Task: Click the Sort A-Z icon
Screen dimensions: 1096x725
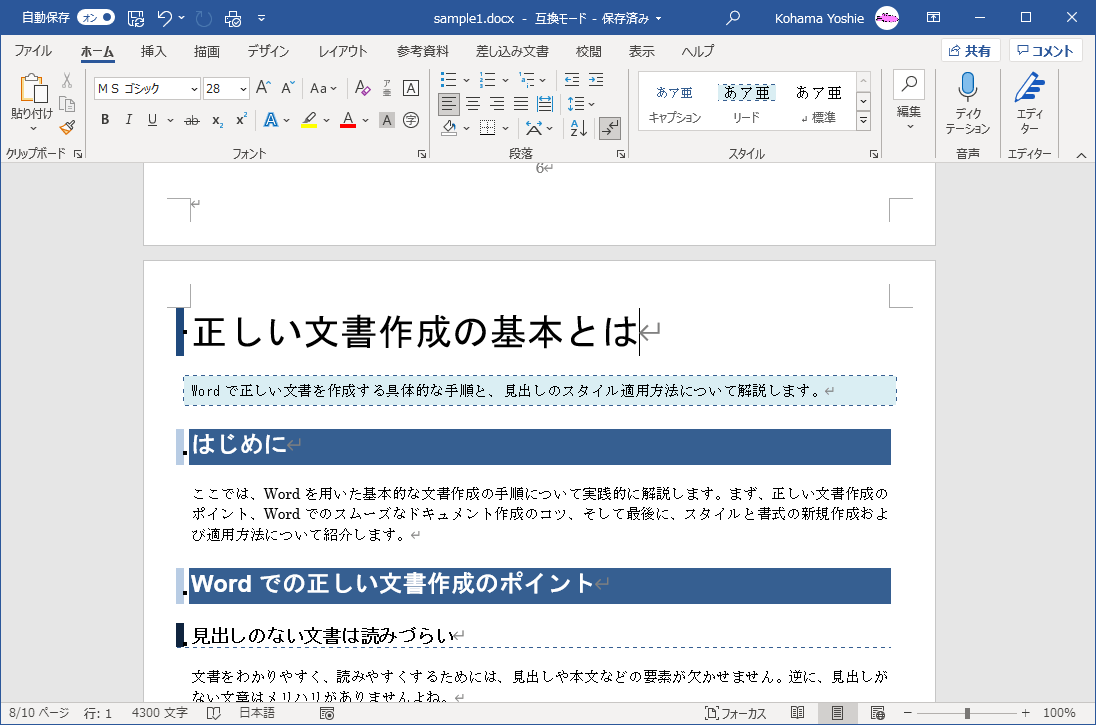Action: 579,128
